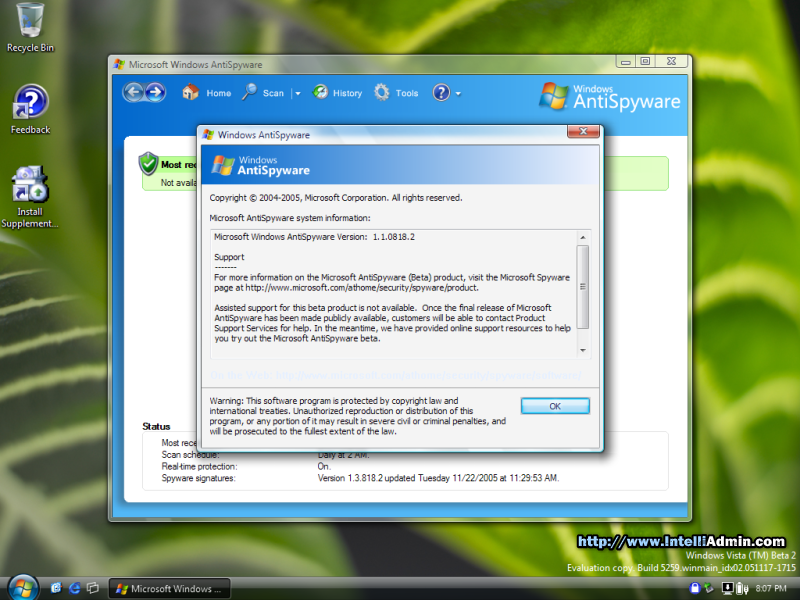
Task: Click the scroll up arrow in system information
Action: 583,237
